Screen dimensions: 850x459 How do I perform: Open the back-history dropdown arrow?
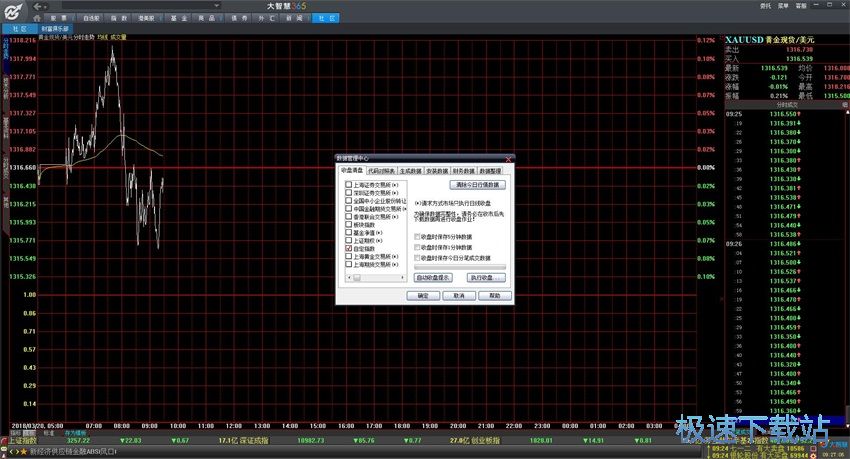[46, 7]
